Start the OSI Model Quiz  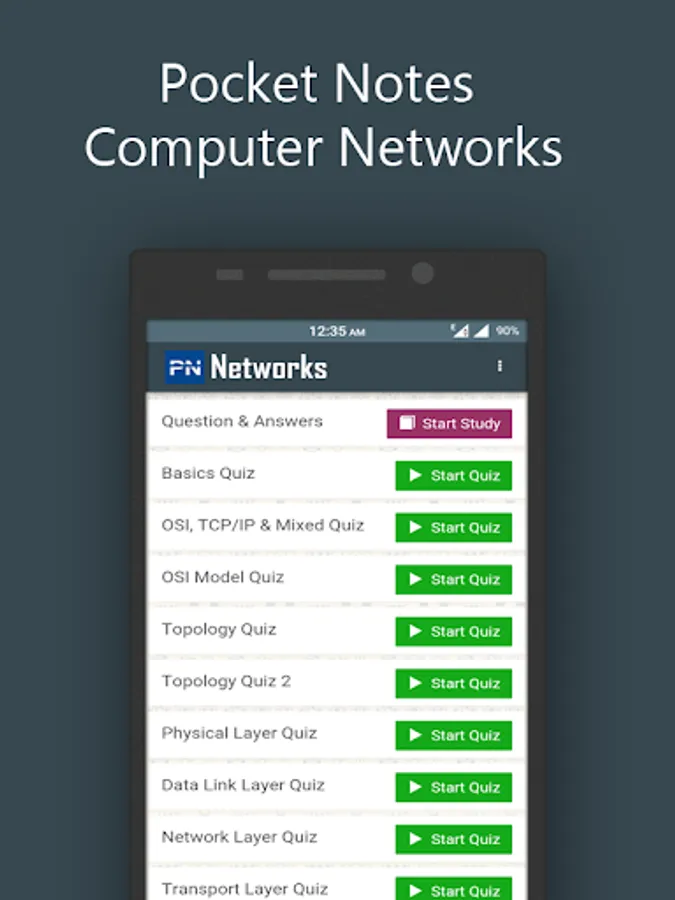(x=453, y=580)
